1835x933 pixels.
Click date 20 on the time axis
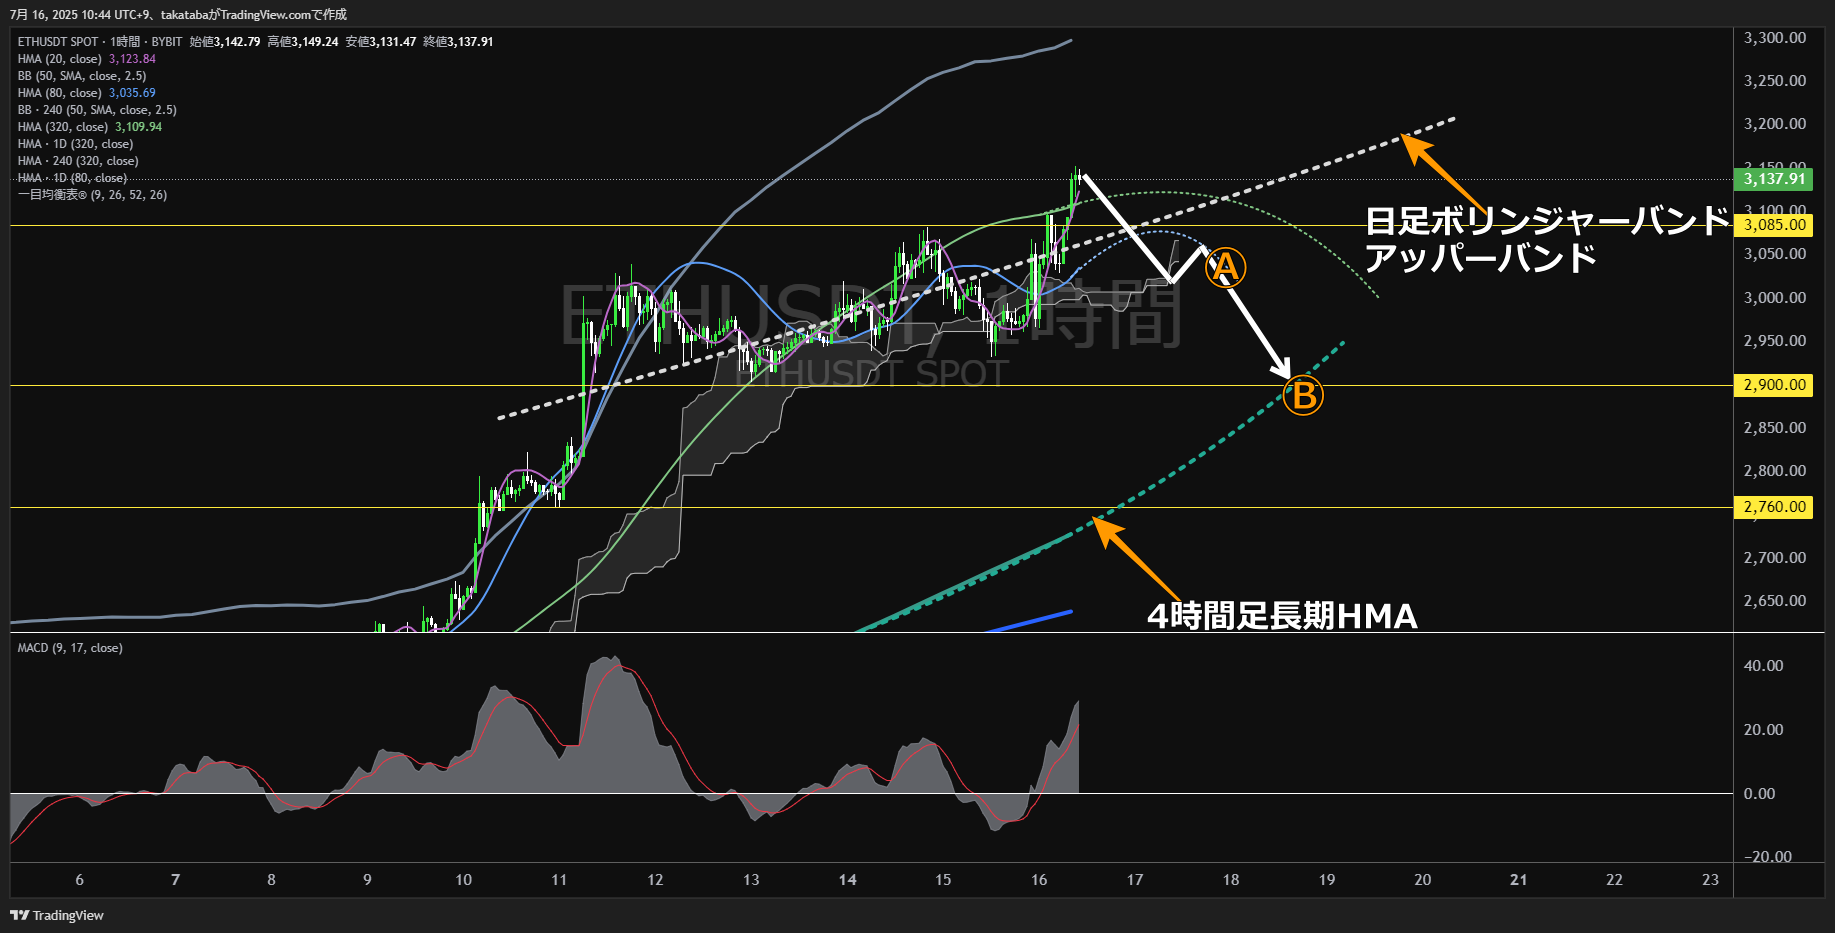1422,880
